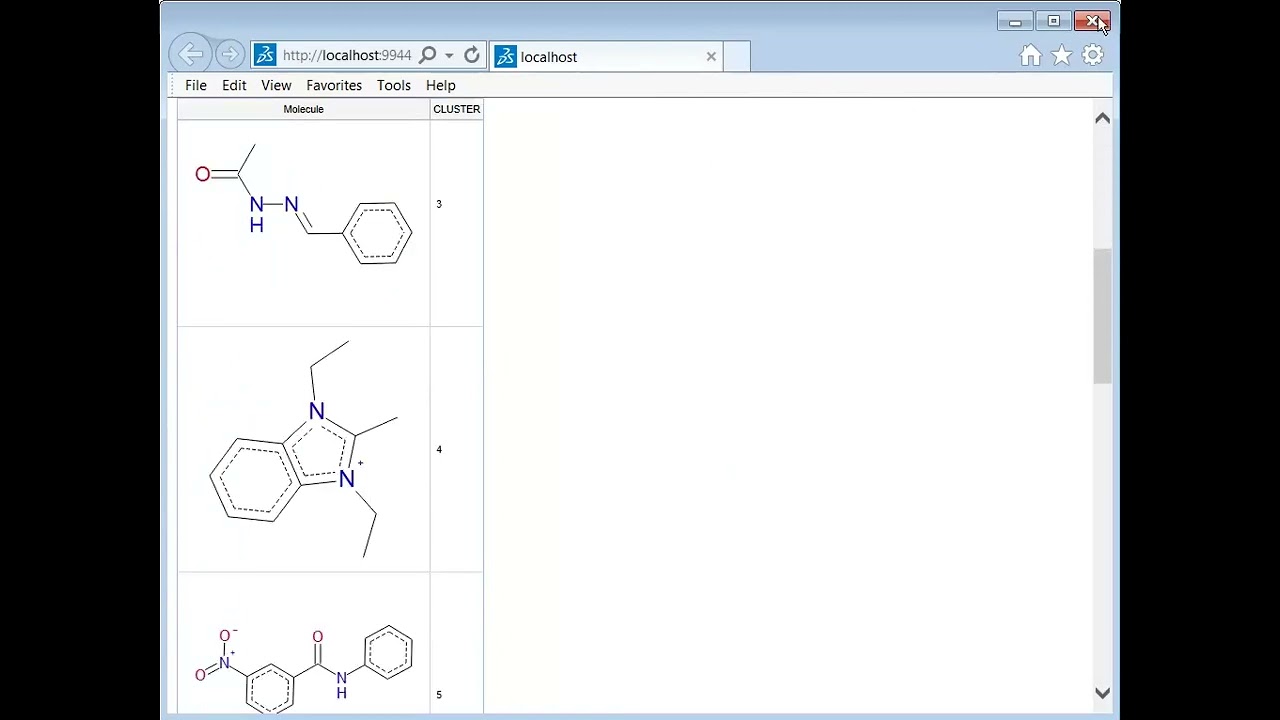The image size is (1280, 720).
Task: Open the File menu
Action: point(196,85)
